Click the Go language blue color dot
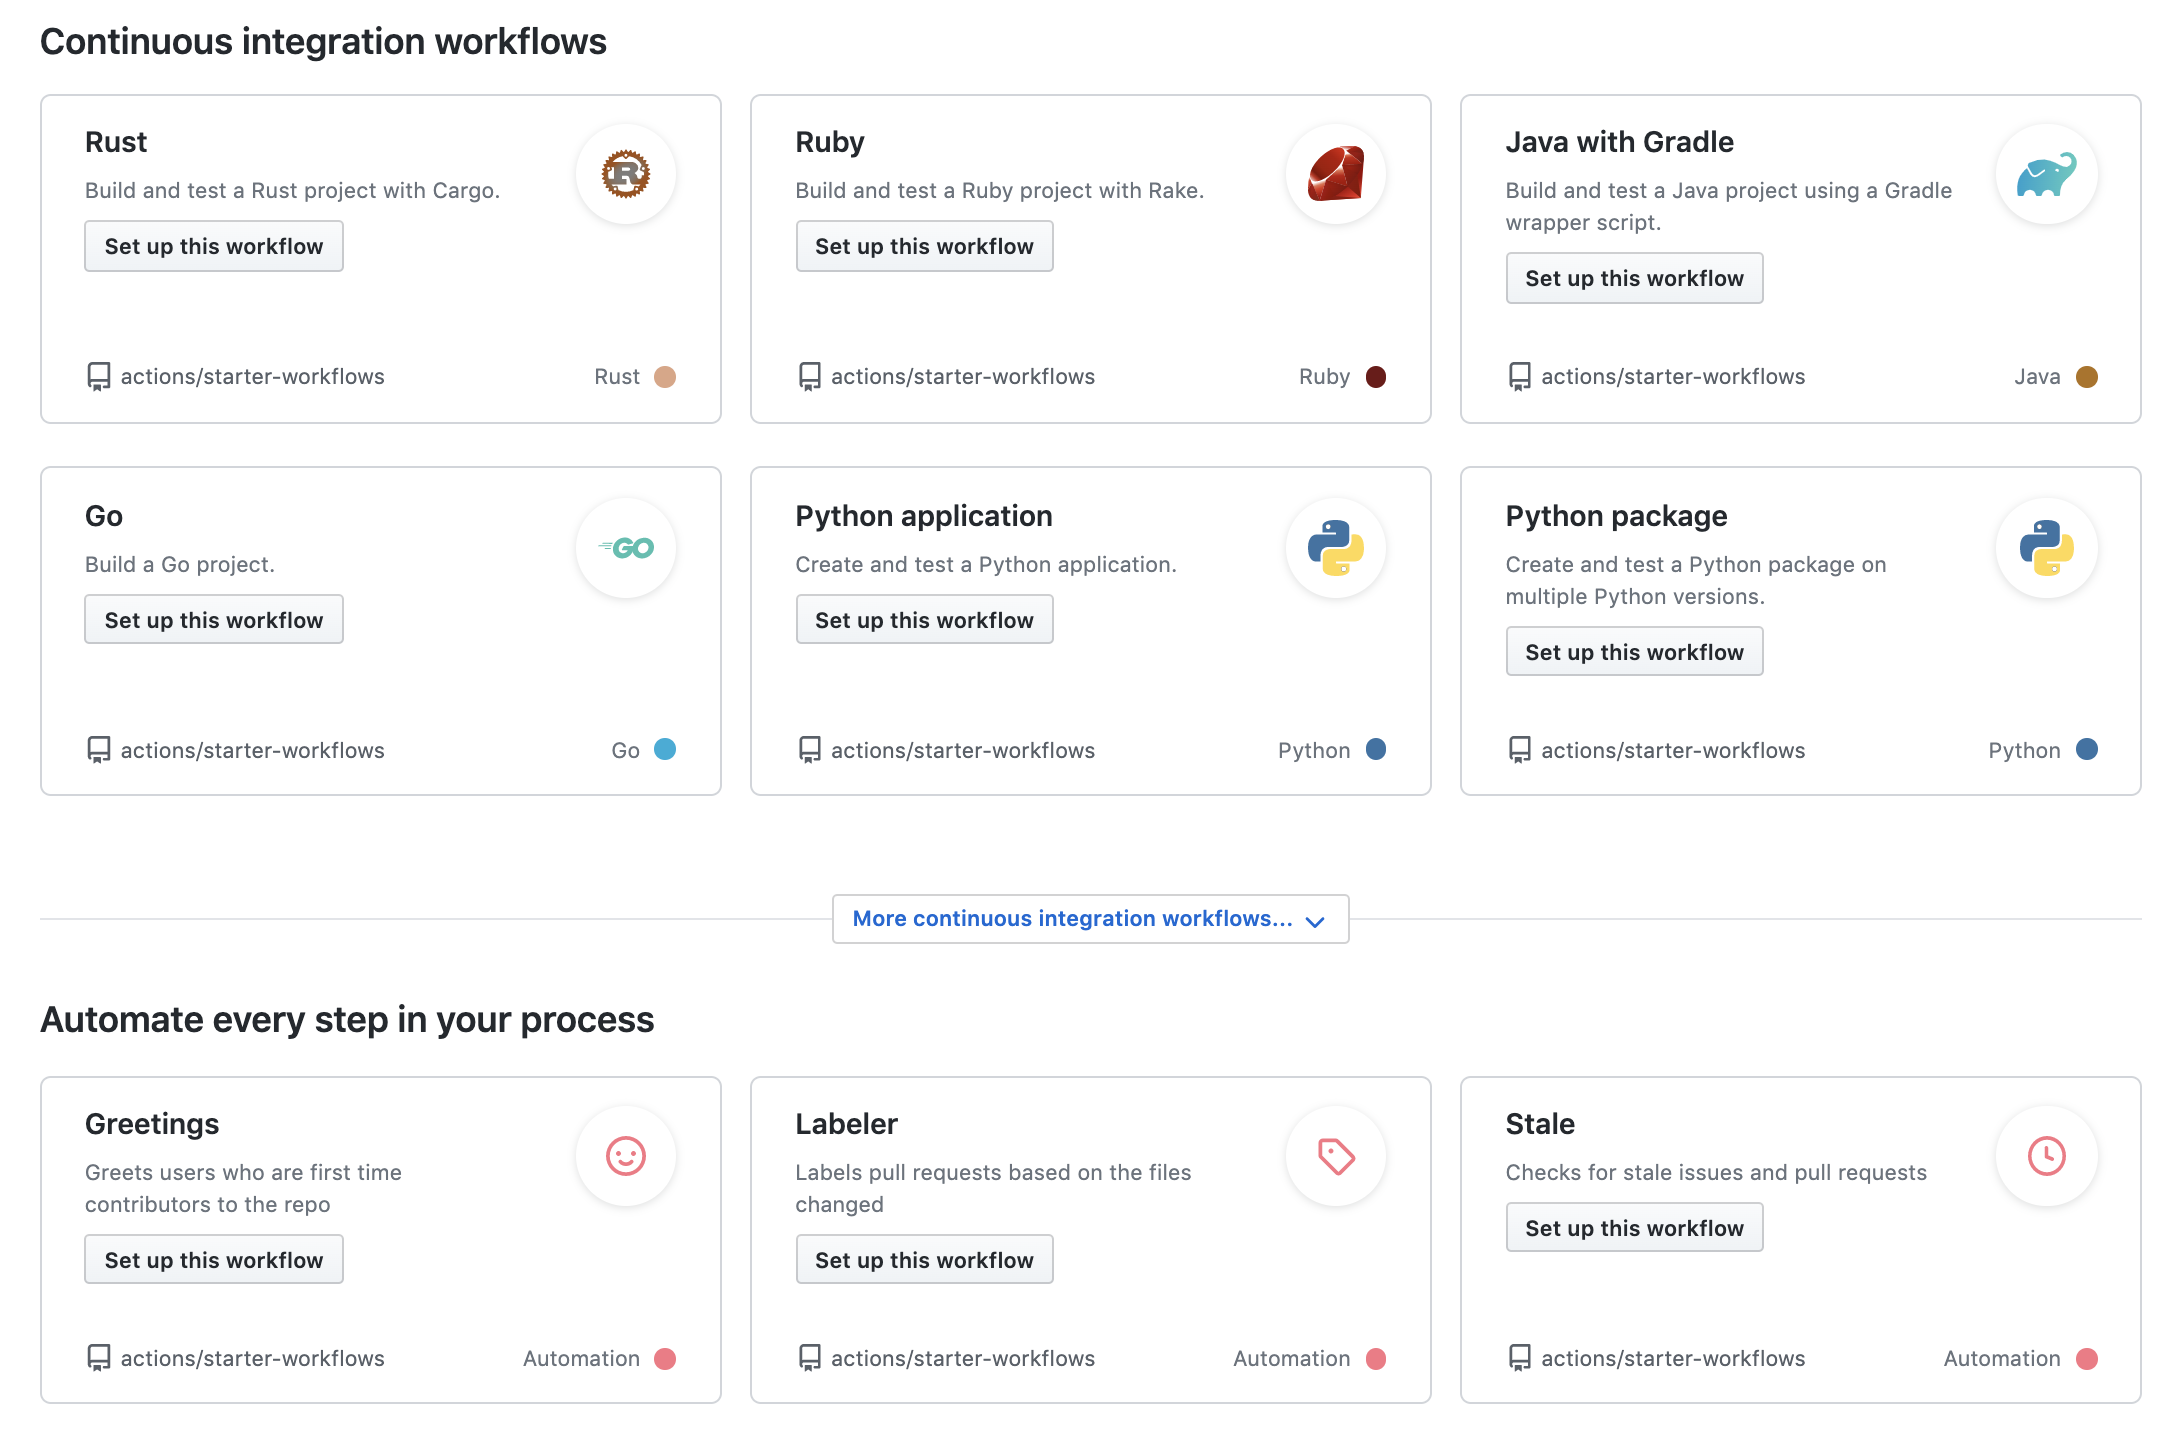2164x1432 pixels. tap(665, 749)
